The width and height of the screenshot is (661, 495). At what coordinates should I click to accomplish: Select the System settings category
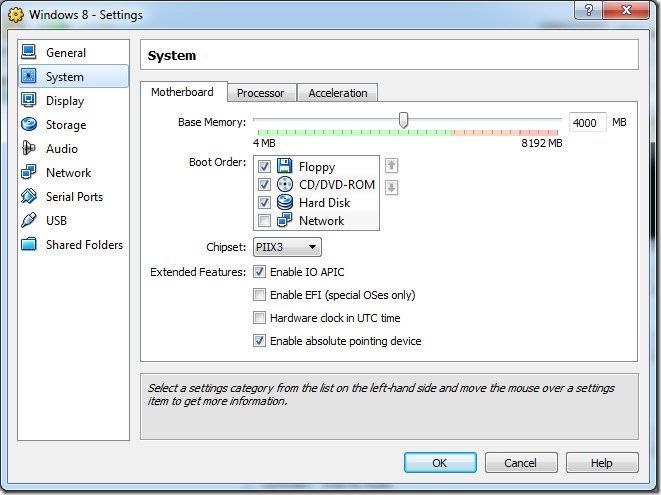[x=73, y=76]
